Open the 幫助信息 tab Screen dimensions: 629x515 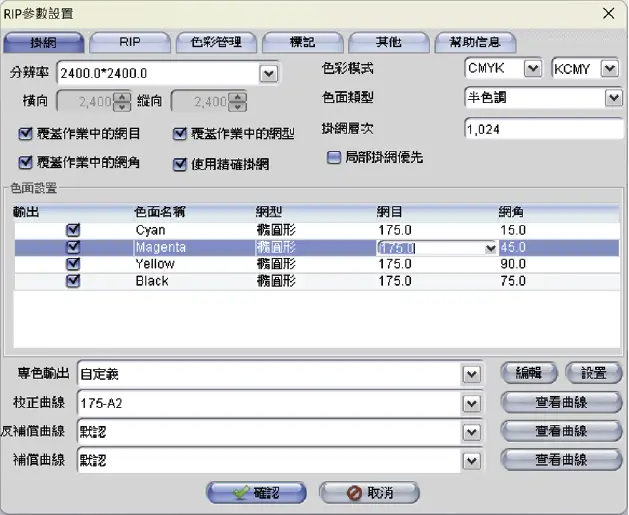pyautogui.click(x=475, y=42)
